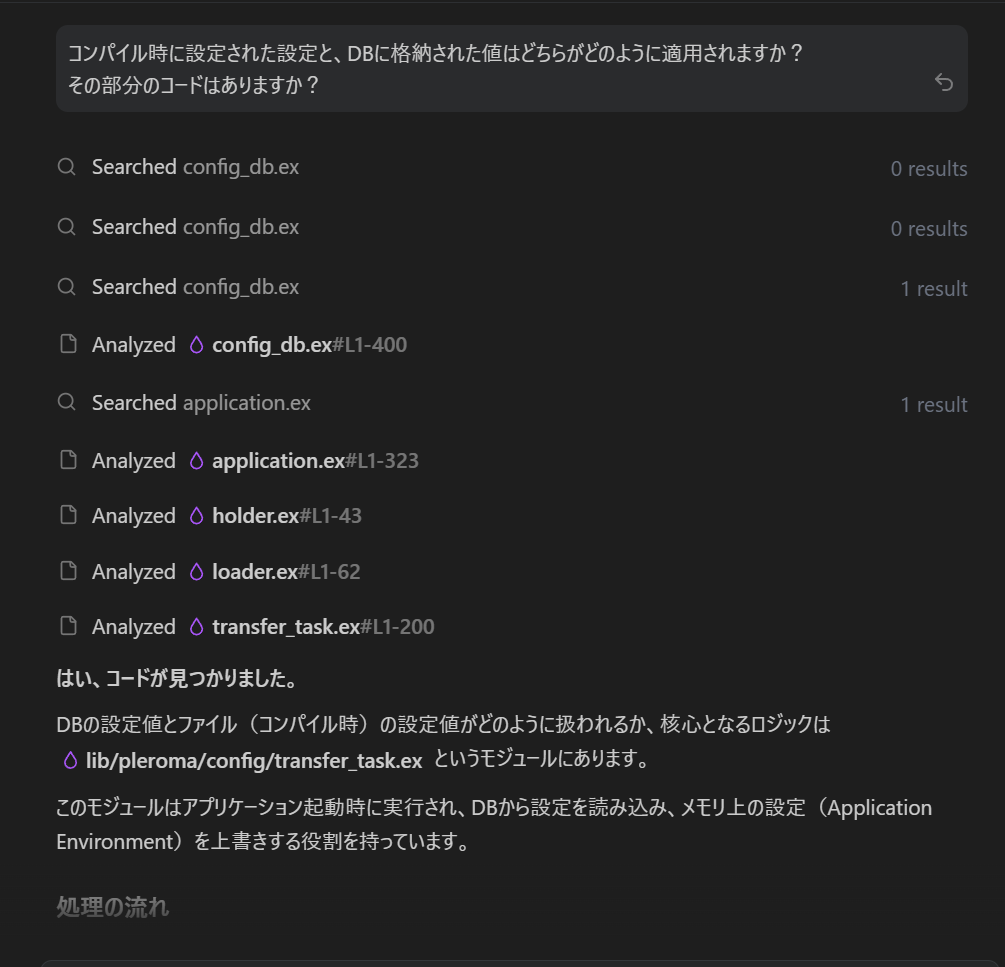The image size is (1005, 967).
Task: Click the search icon beside Searched application.ex
Action: (x=67, y=403)
